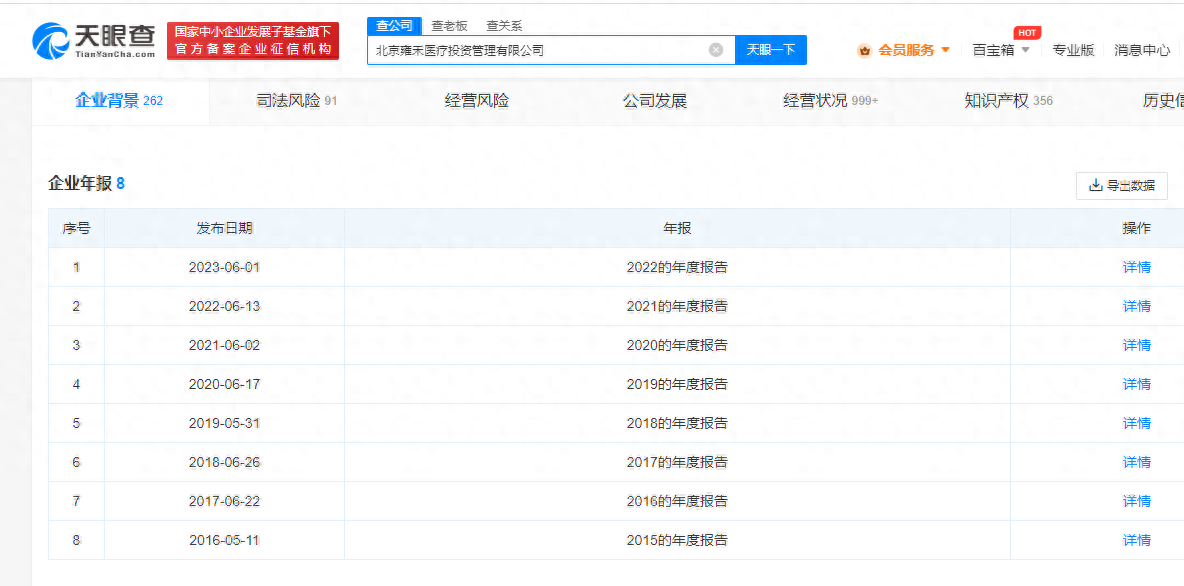Switch to 查老板 search mode

[449, 26]
